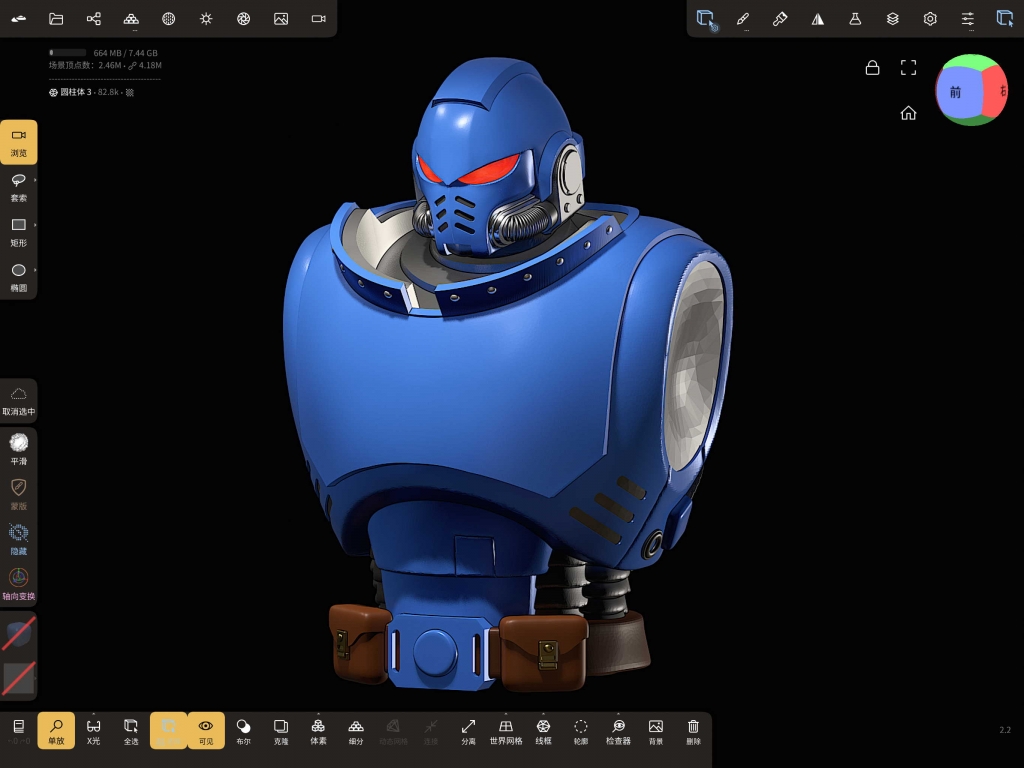
Task: Reset view with the home icon
Action: pyautogui.click(x=908, y=113)
